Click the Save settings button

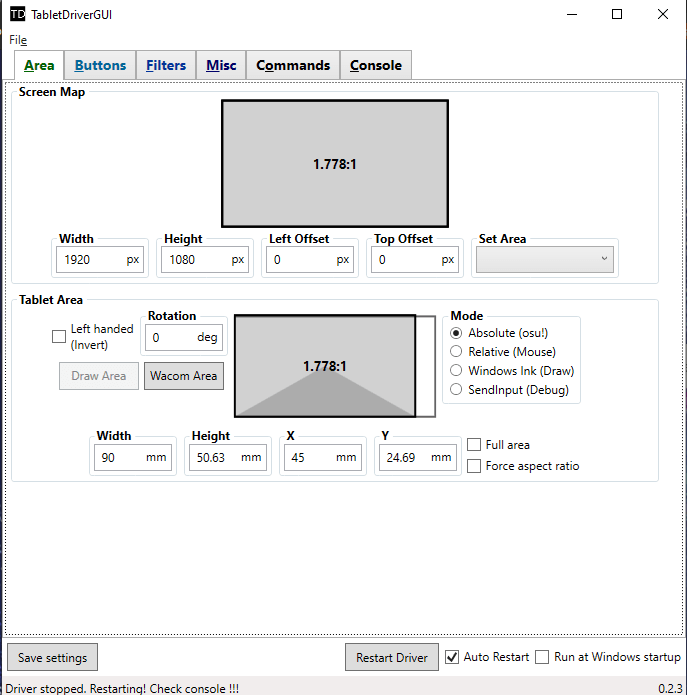coord(52,657)
